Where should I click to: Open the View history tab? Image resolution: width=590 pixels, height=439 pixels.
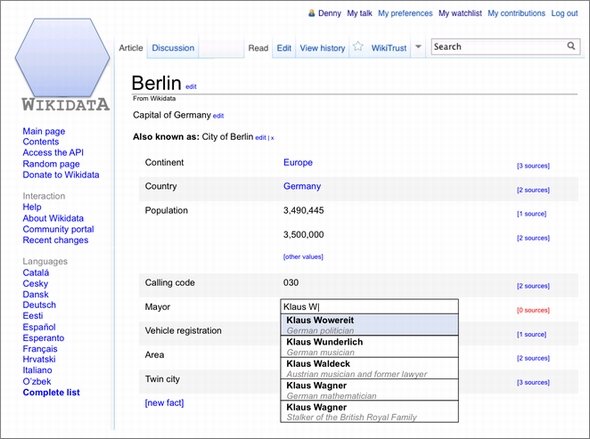click(x=322, y=48)
